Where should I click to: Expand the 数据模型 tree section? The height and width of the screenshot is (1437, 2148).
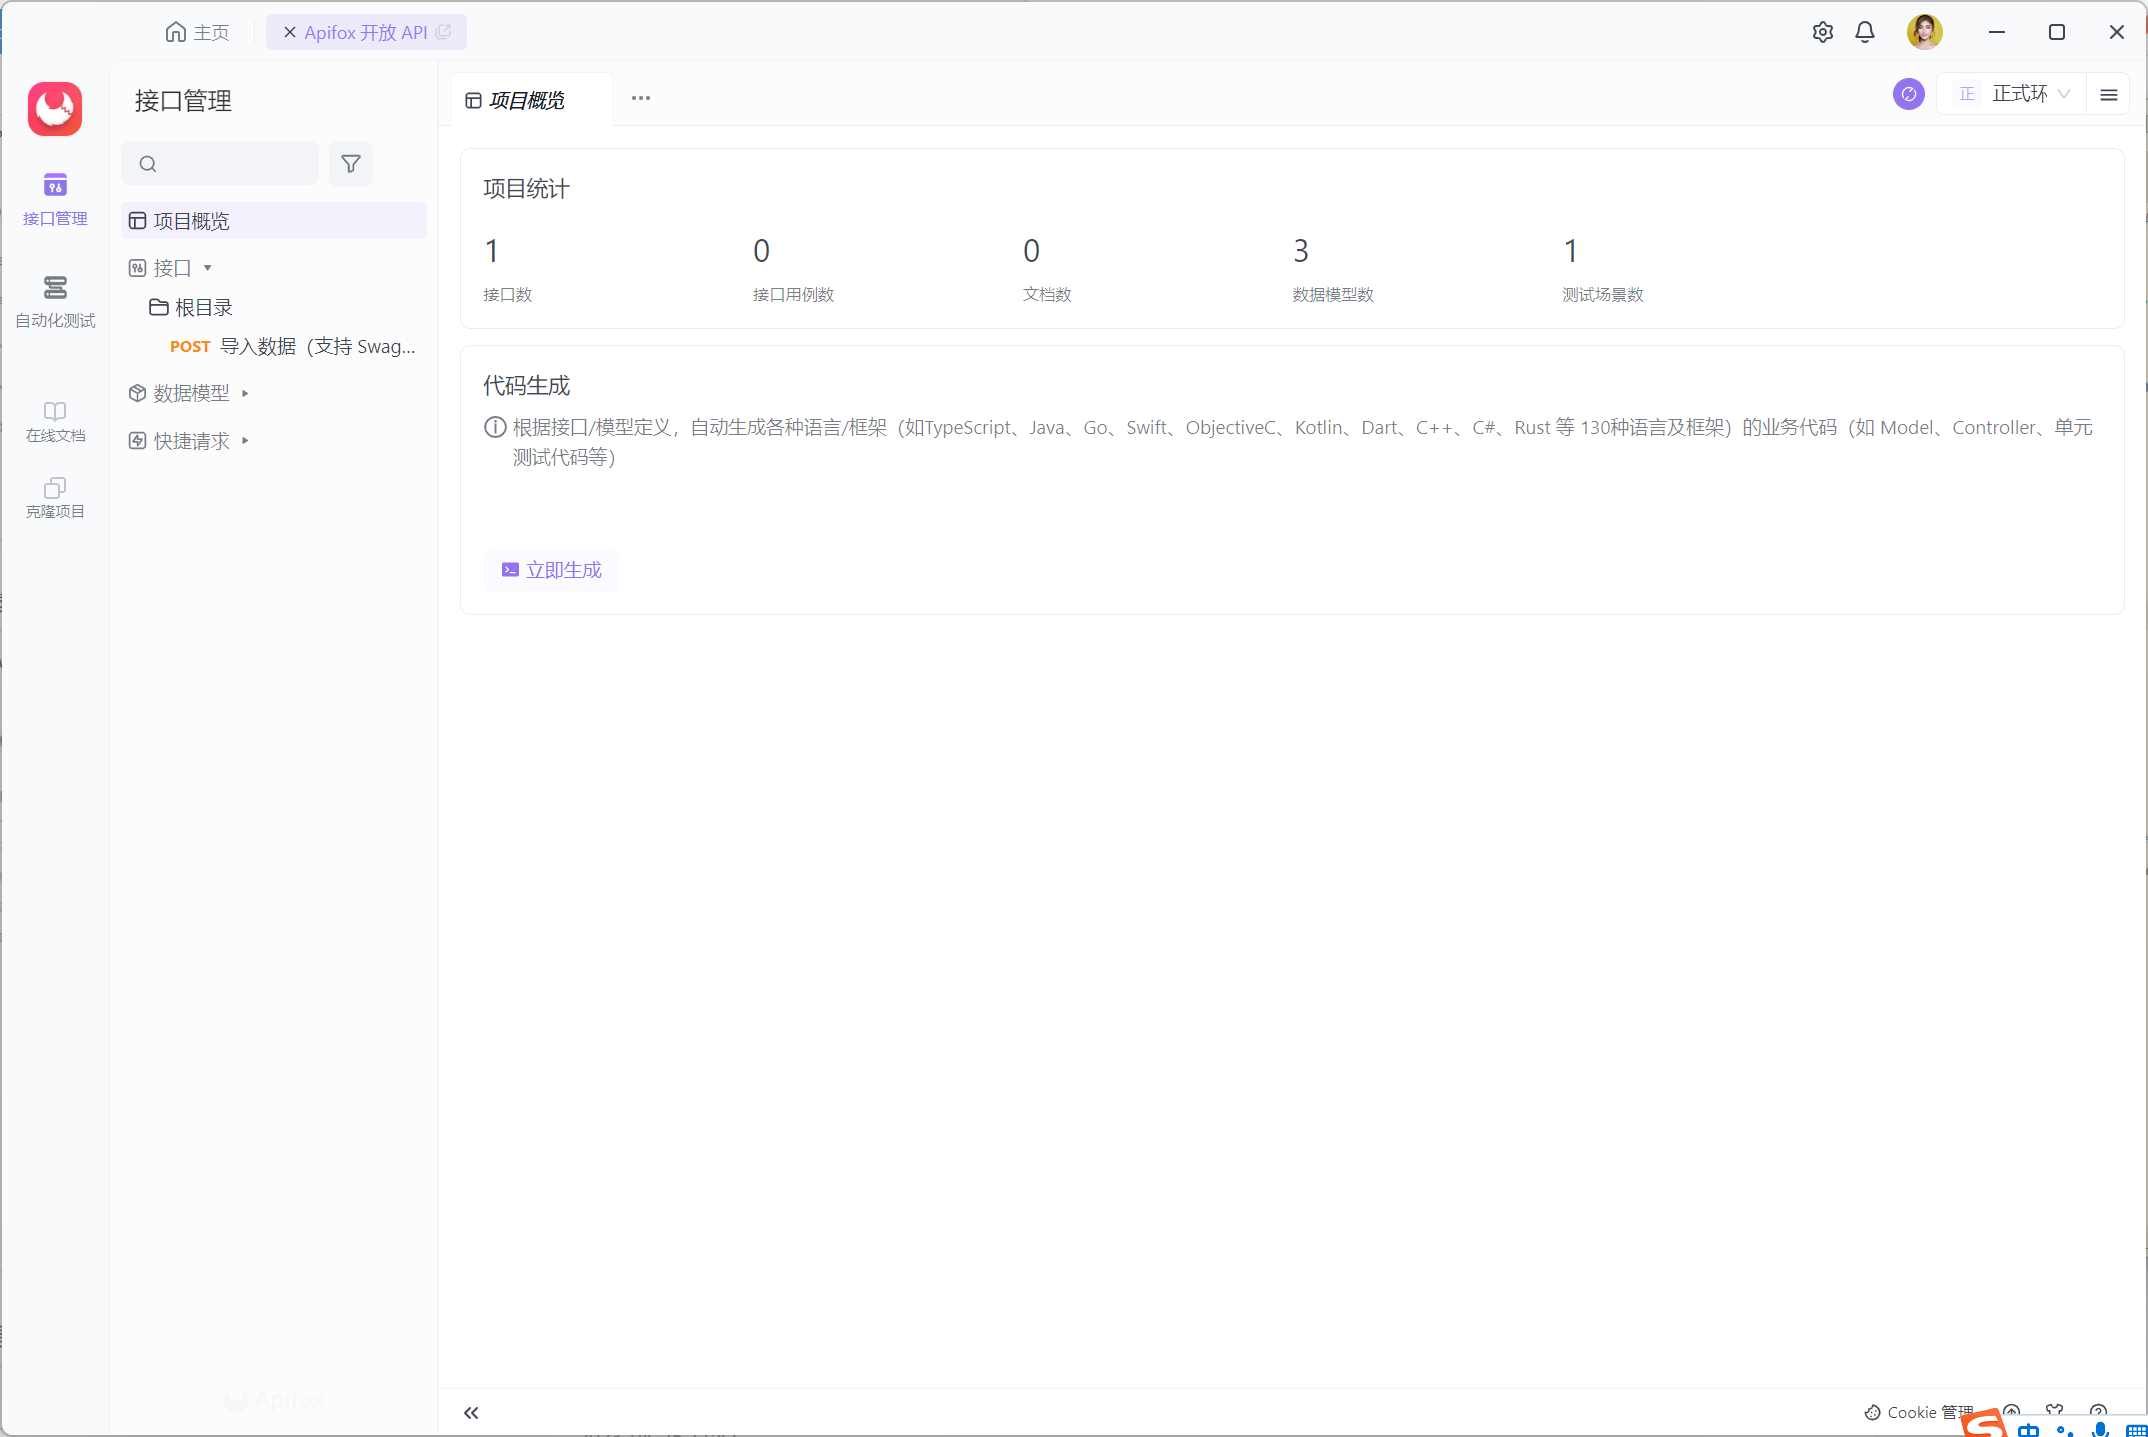click(245, 393)
